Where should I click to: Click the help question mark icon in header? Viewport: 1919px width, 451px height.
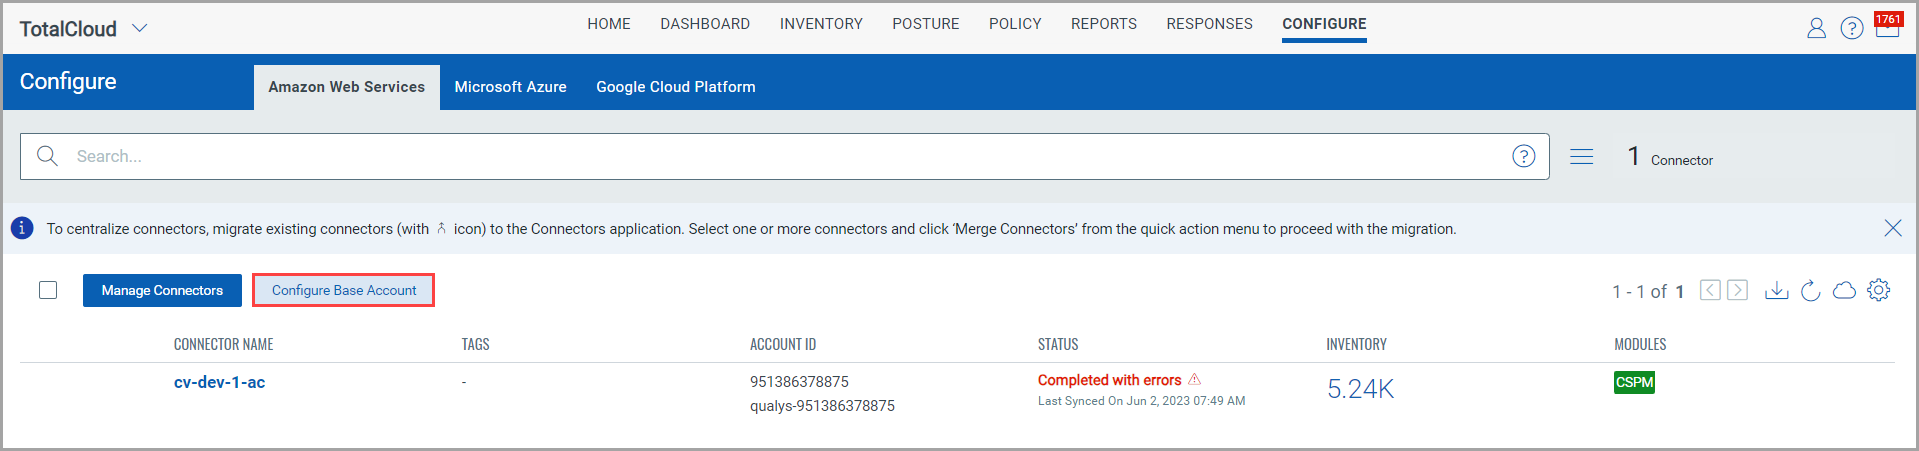pos(1851,28)
